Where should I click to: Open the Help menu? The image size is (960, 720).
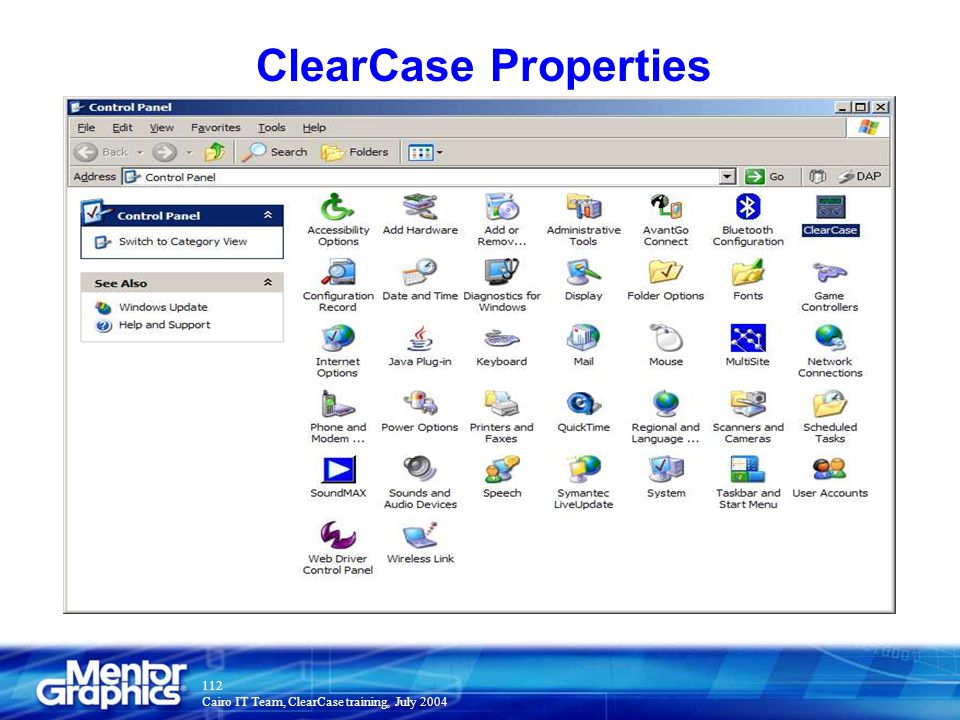(x=314, y=127)
